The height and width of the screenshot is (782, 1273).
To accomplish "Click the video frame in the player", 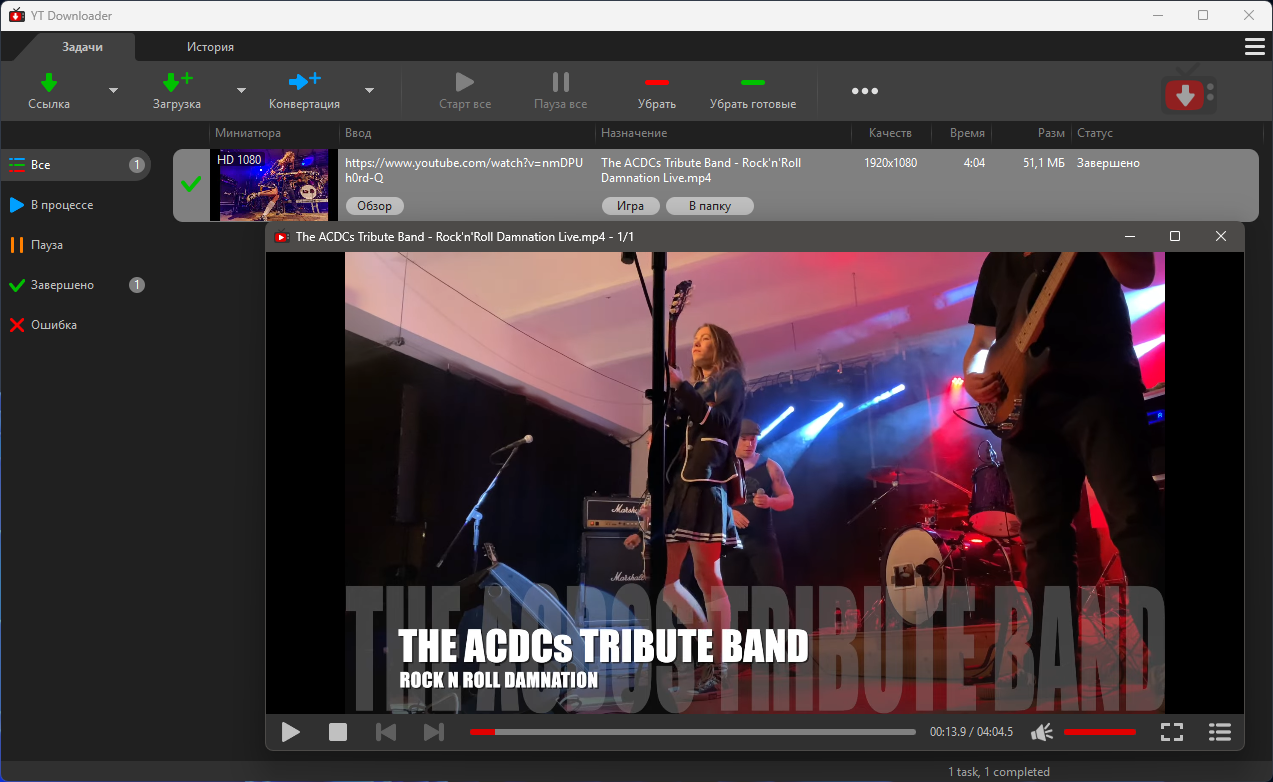I will coord(755,483).
